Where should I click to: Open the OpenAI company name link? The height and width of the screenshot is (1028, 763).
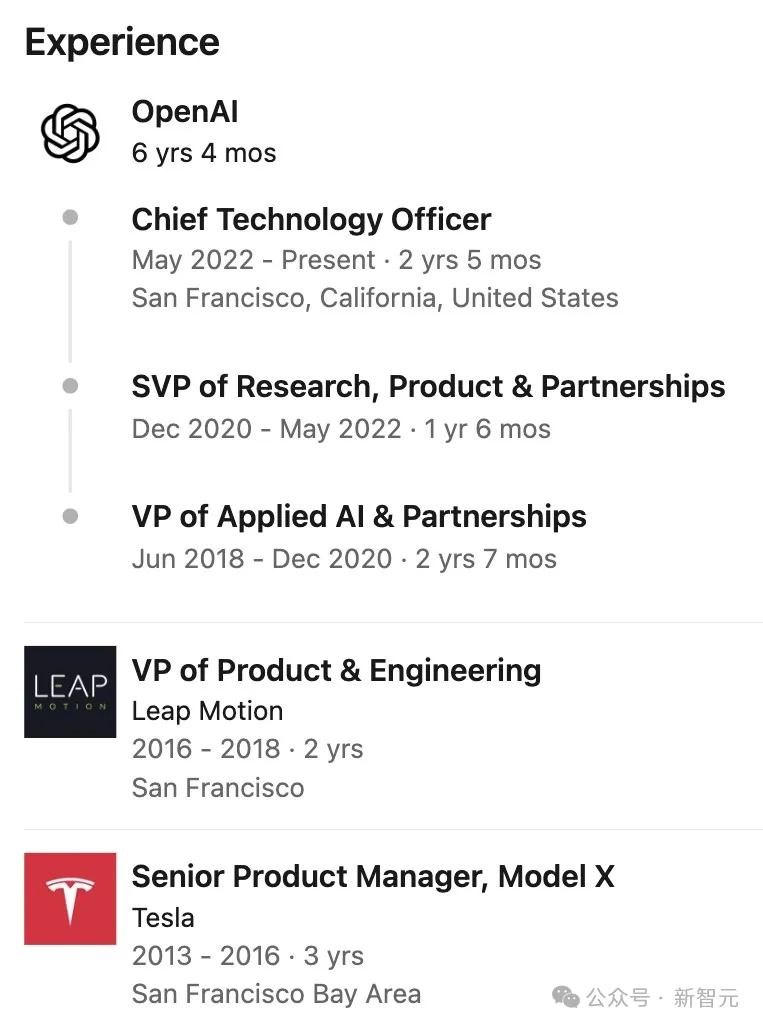click(x=185, y=111)
